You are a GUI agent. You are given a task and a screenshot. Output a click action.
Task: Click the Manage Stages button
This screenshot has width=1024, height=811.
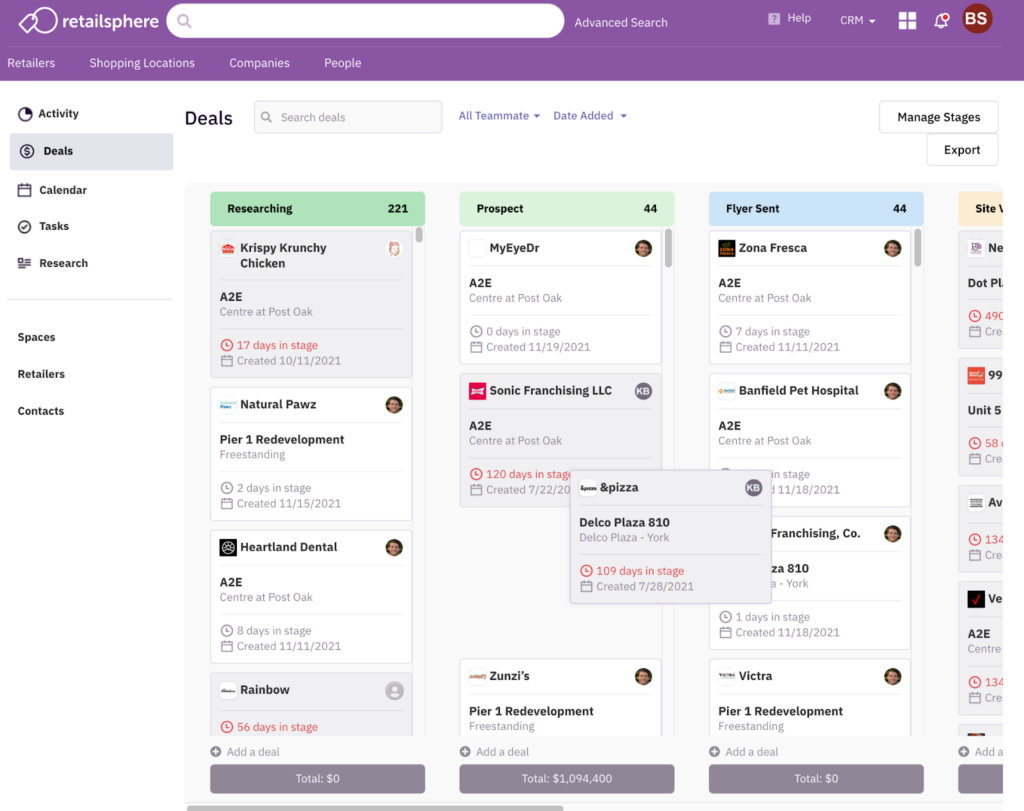pos(938,117)
